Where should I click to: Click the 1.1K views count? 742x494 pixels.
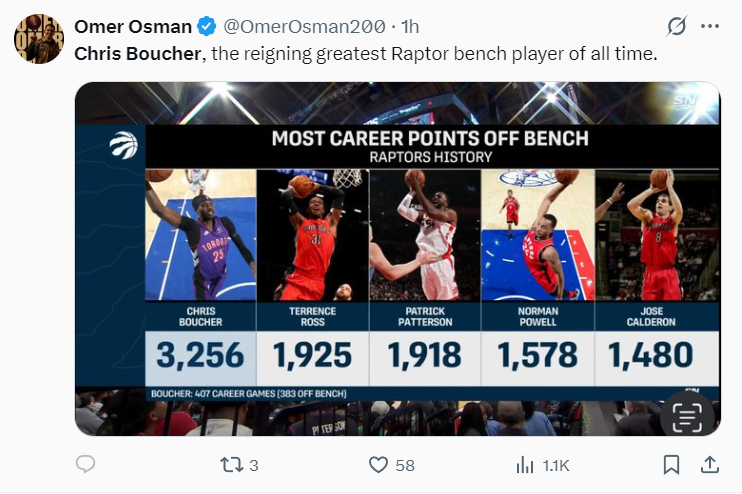point(556,465)
